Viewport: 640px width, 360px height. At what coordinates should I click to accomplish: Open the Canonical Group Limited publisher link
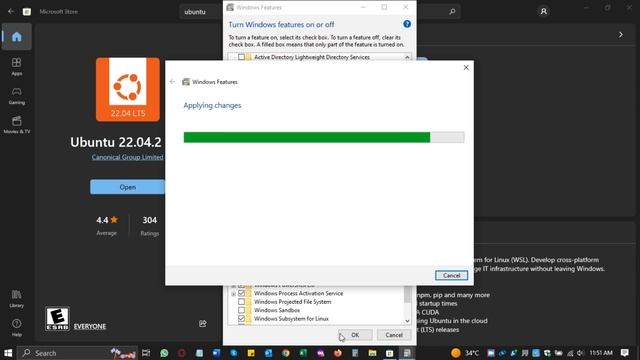pos(127,157)
